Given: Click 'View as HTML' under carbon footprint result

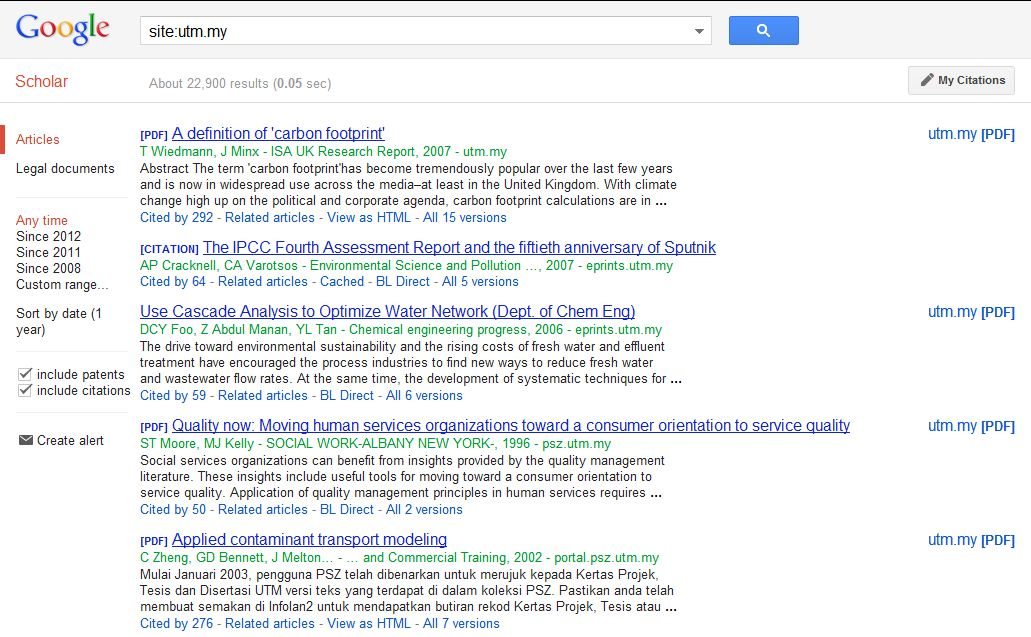Looking at the screenshot, I should (x=369, y=218).
